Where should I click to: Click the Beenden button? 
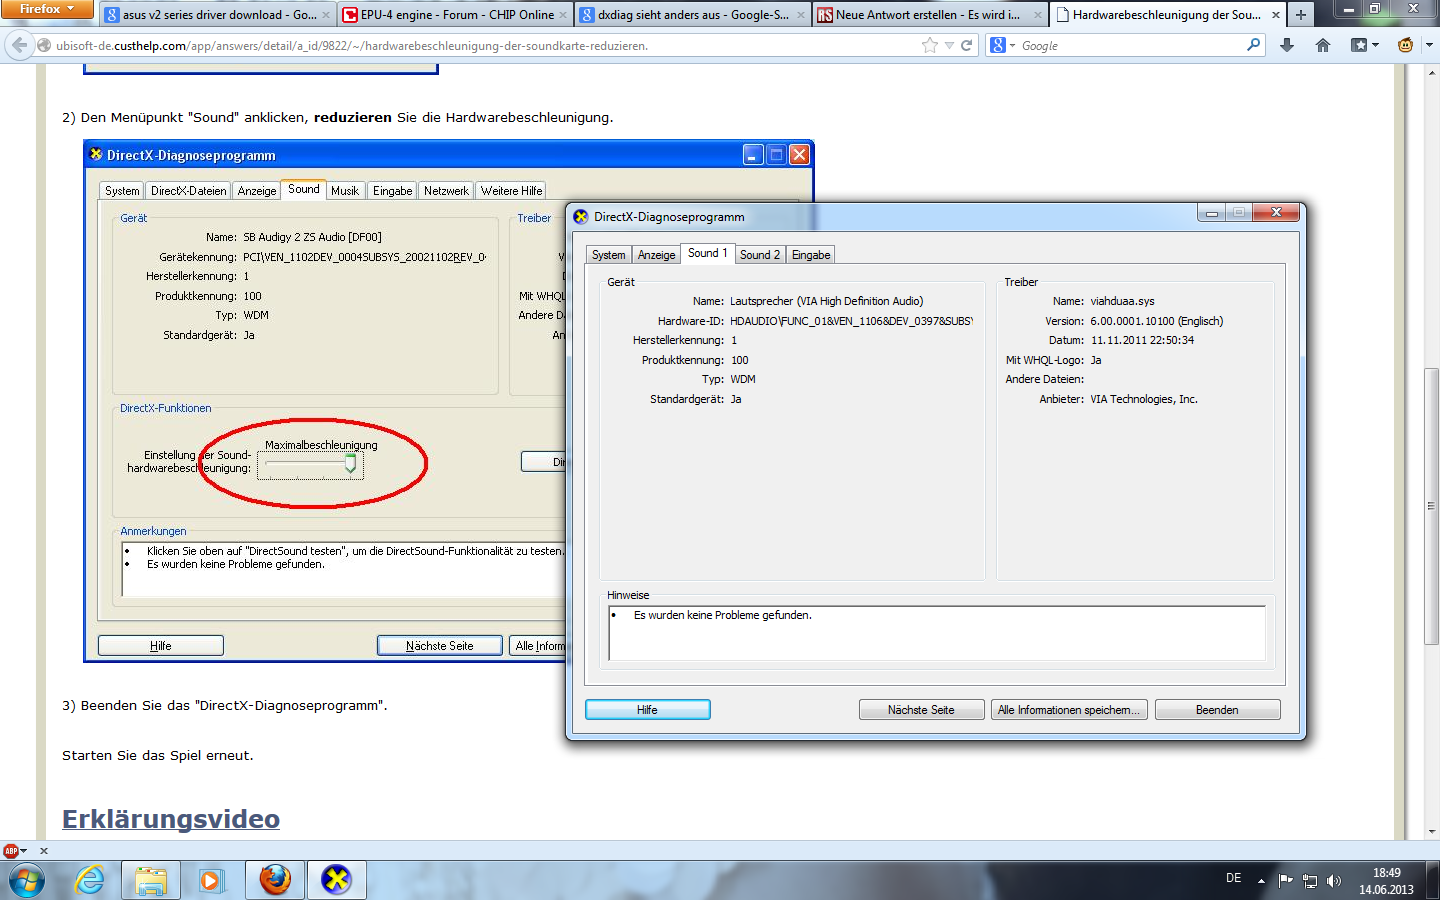pos(1217,710)
